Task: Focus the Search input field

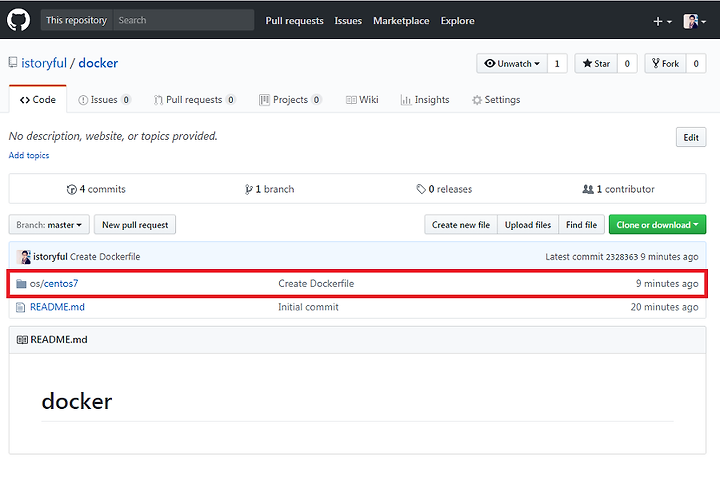Action: pyautogui.click(x=184, y=20)
